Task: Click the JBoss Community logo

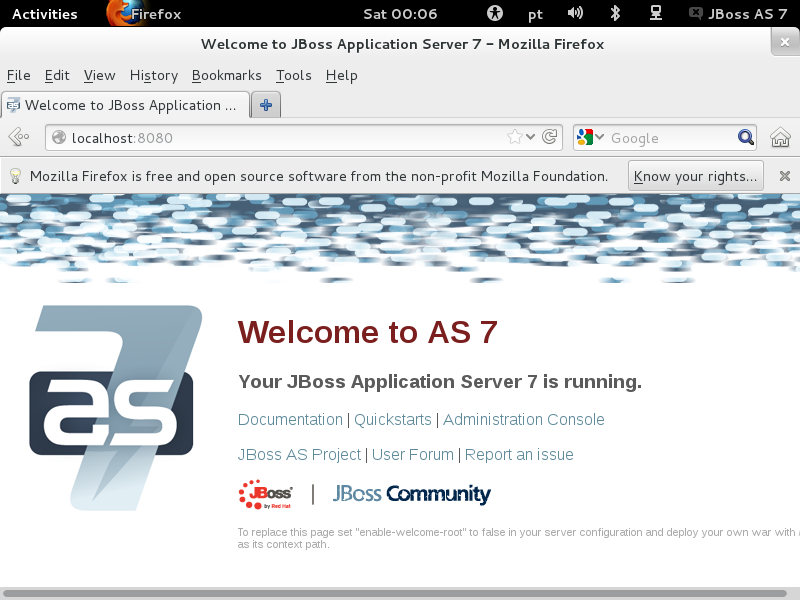Action: [x=411, y=494]
